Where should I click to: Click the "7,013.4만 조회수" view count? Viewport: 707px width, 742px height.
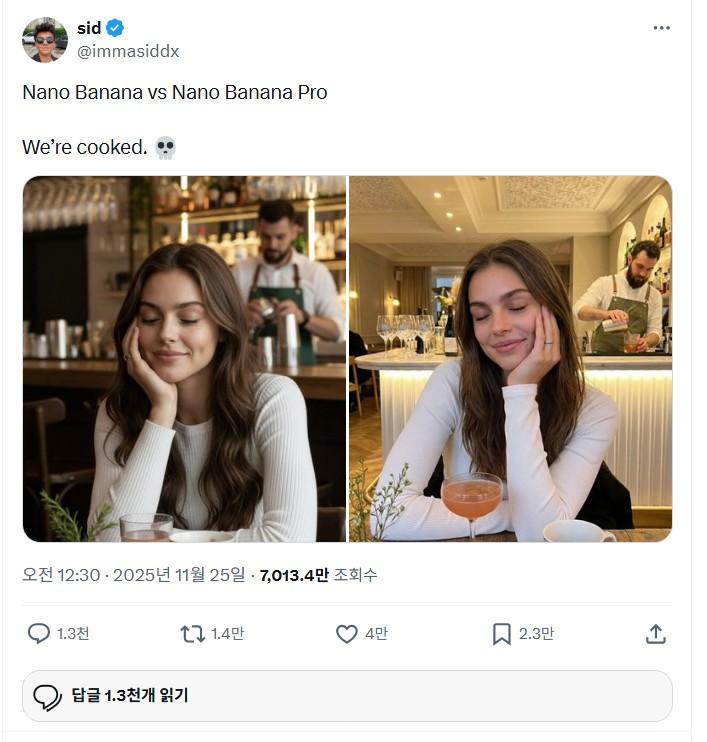(x=318, y=575)
